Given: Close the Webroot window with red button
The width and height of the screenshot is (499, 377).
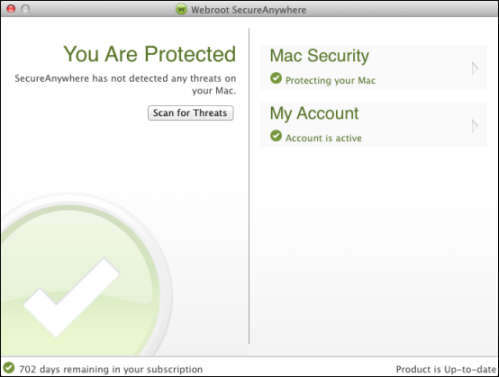Looking at the screenshot, I should 11,9.
